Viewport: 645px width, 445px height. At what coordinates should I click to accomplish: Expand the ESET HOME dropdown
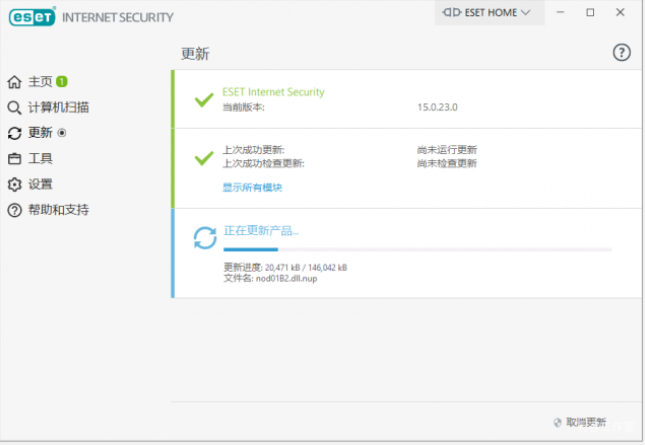pos(490,13)
